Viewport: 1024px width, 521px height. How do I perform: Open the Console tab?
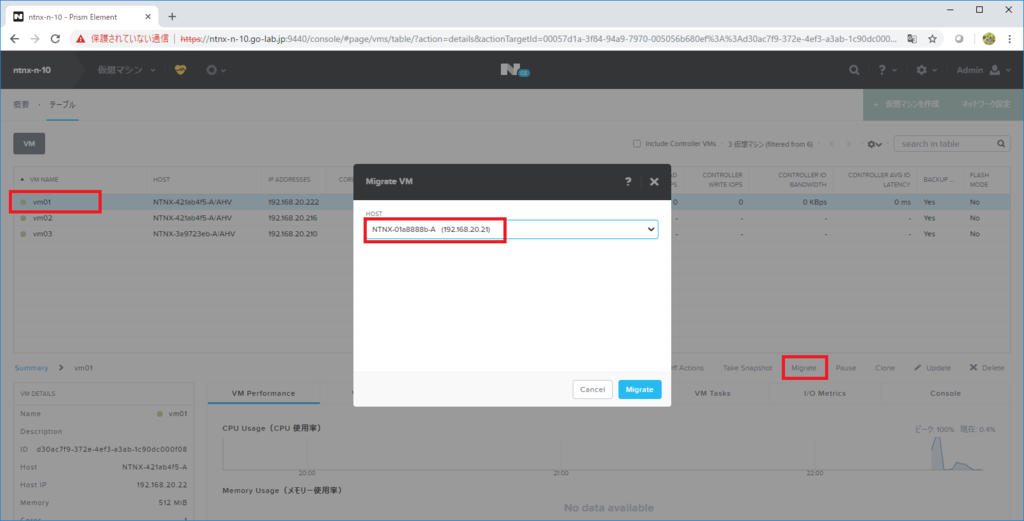click(x=946, y=394)
